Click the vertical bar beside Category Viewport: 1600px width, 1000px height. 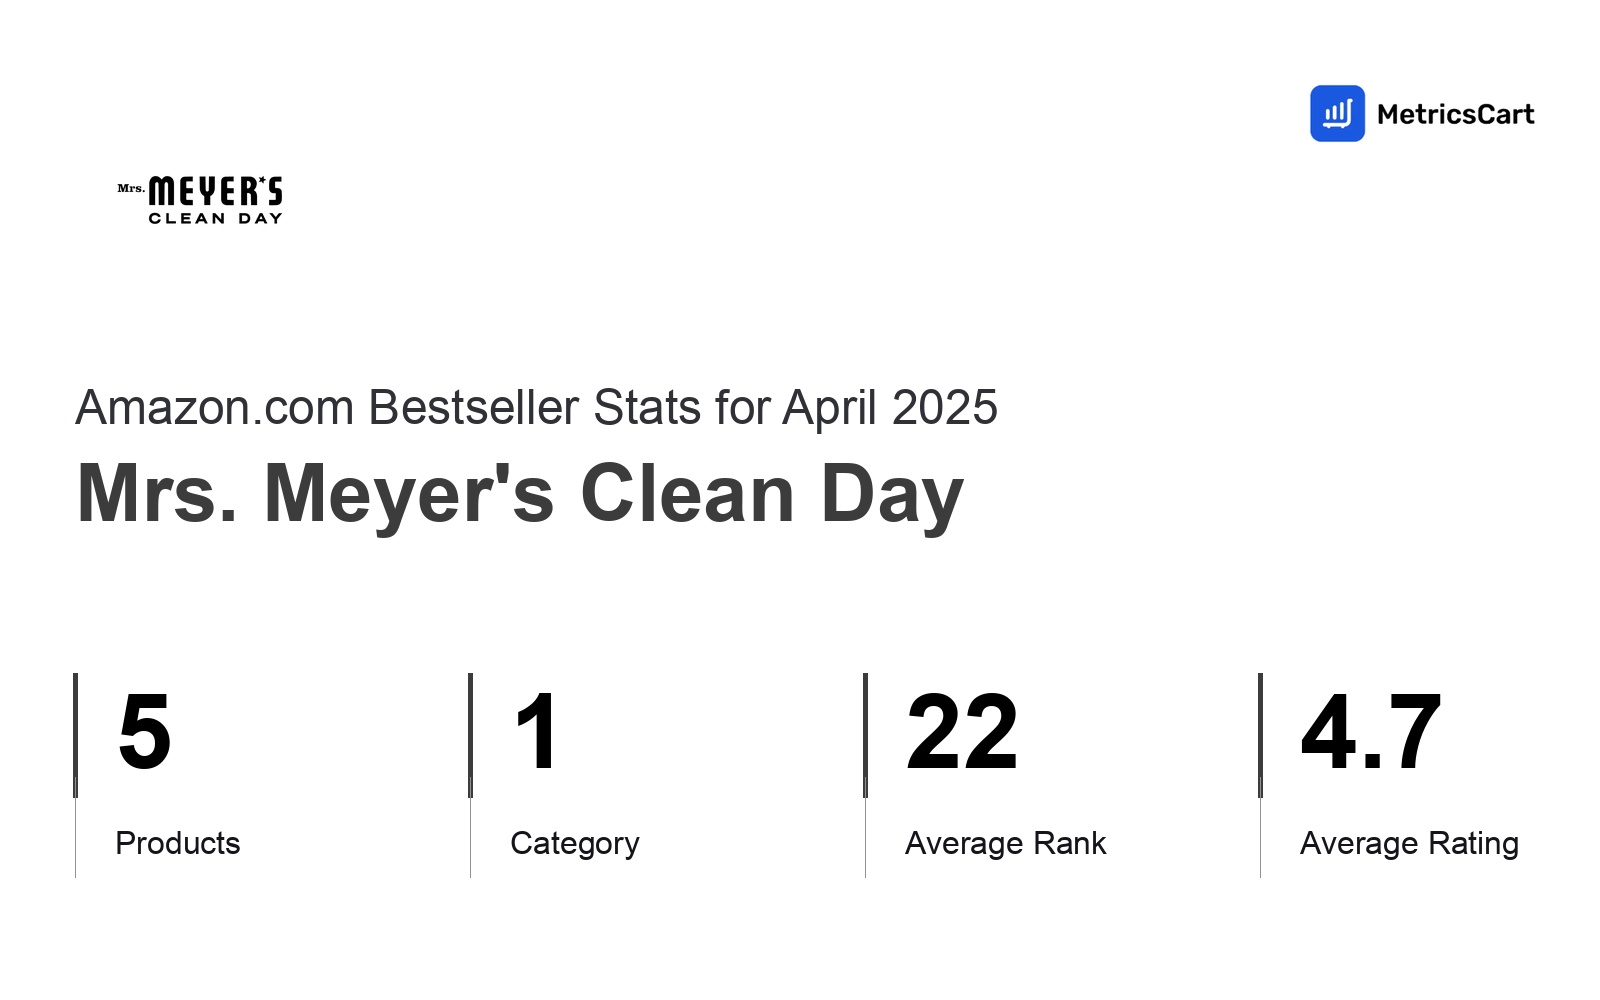coord(470,775)
